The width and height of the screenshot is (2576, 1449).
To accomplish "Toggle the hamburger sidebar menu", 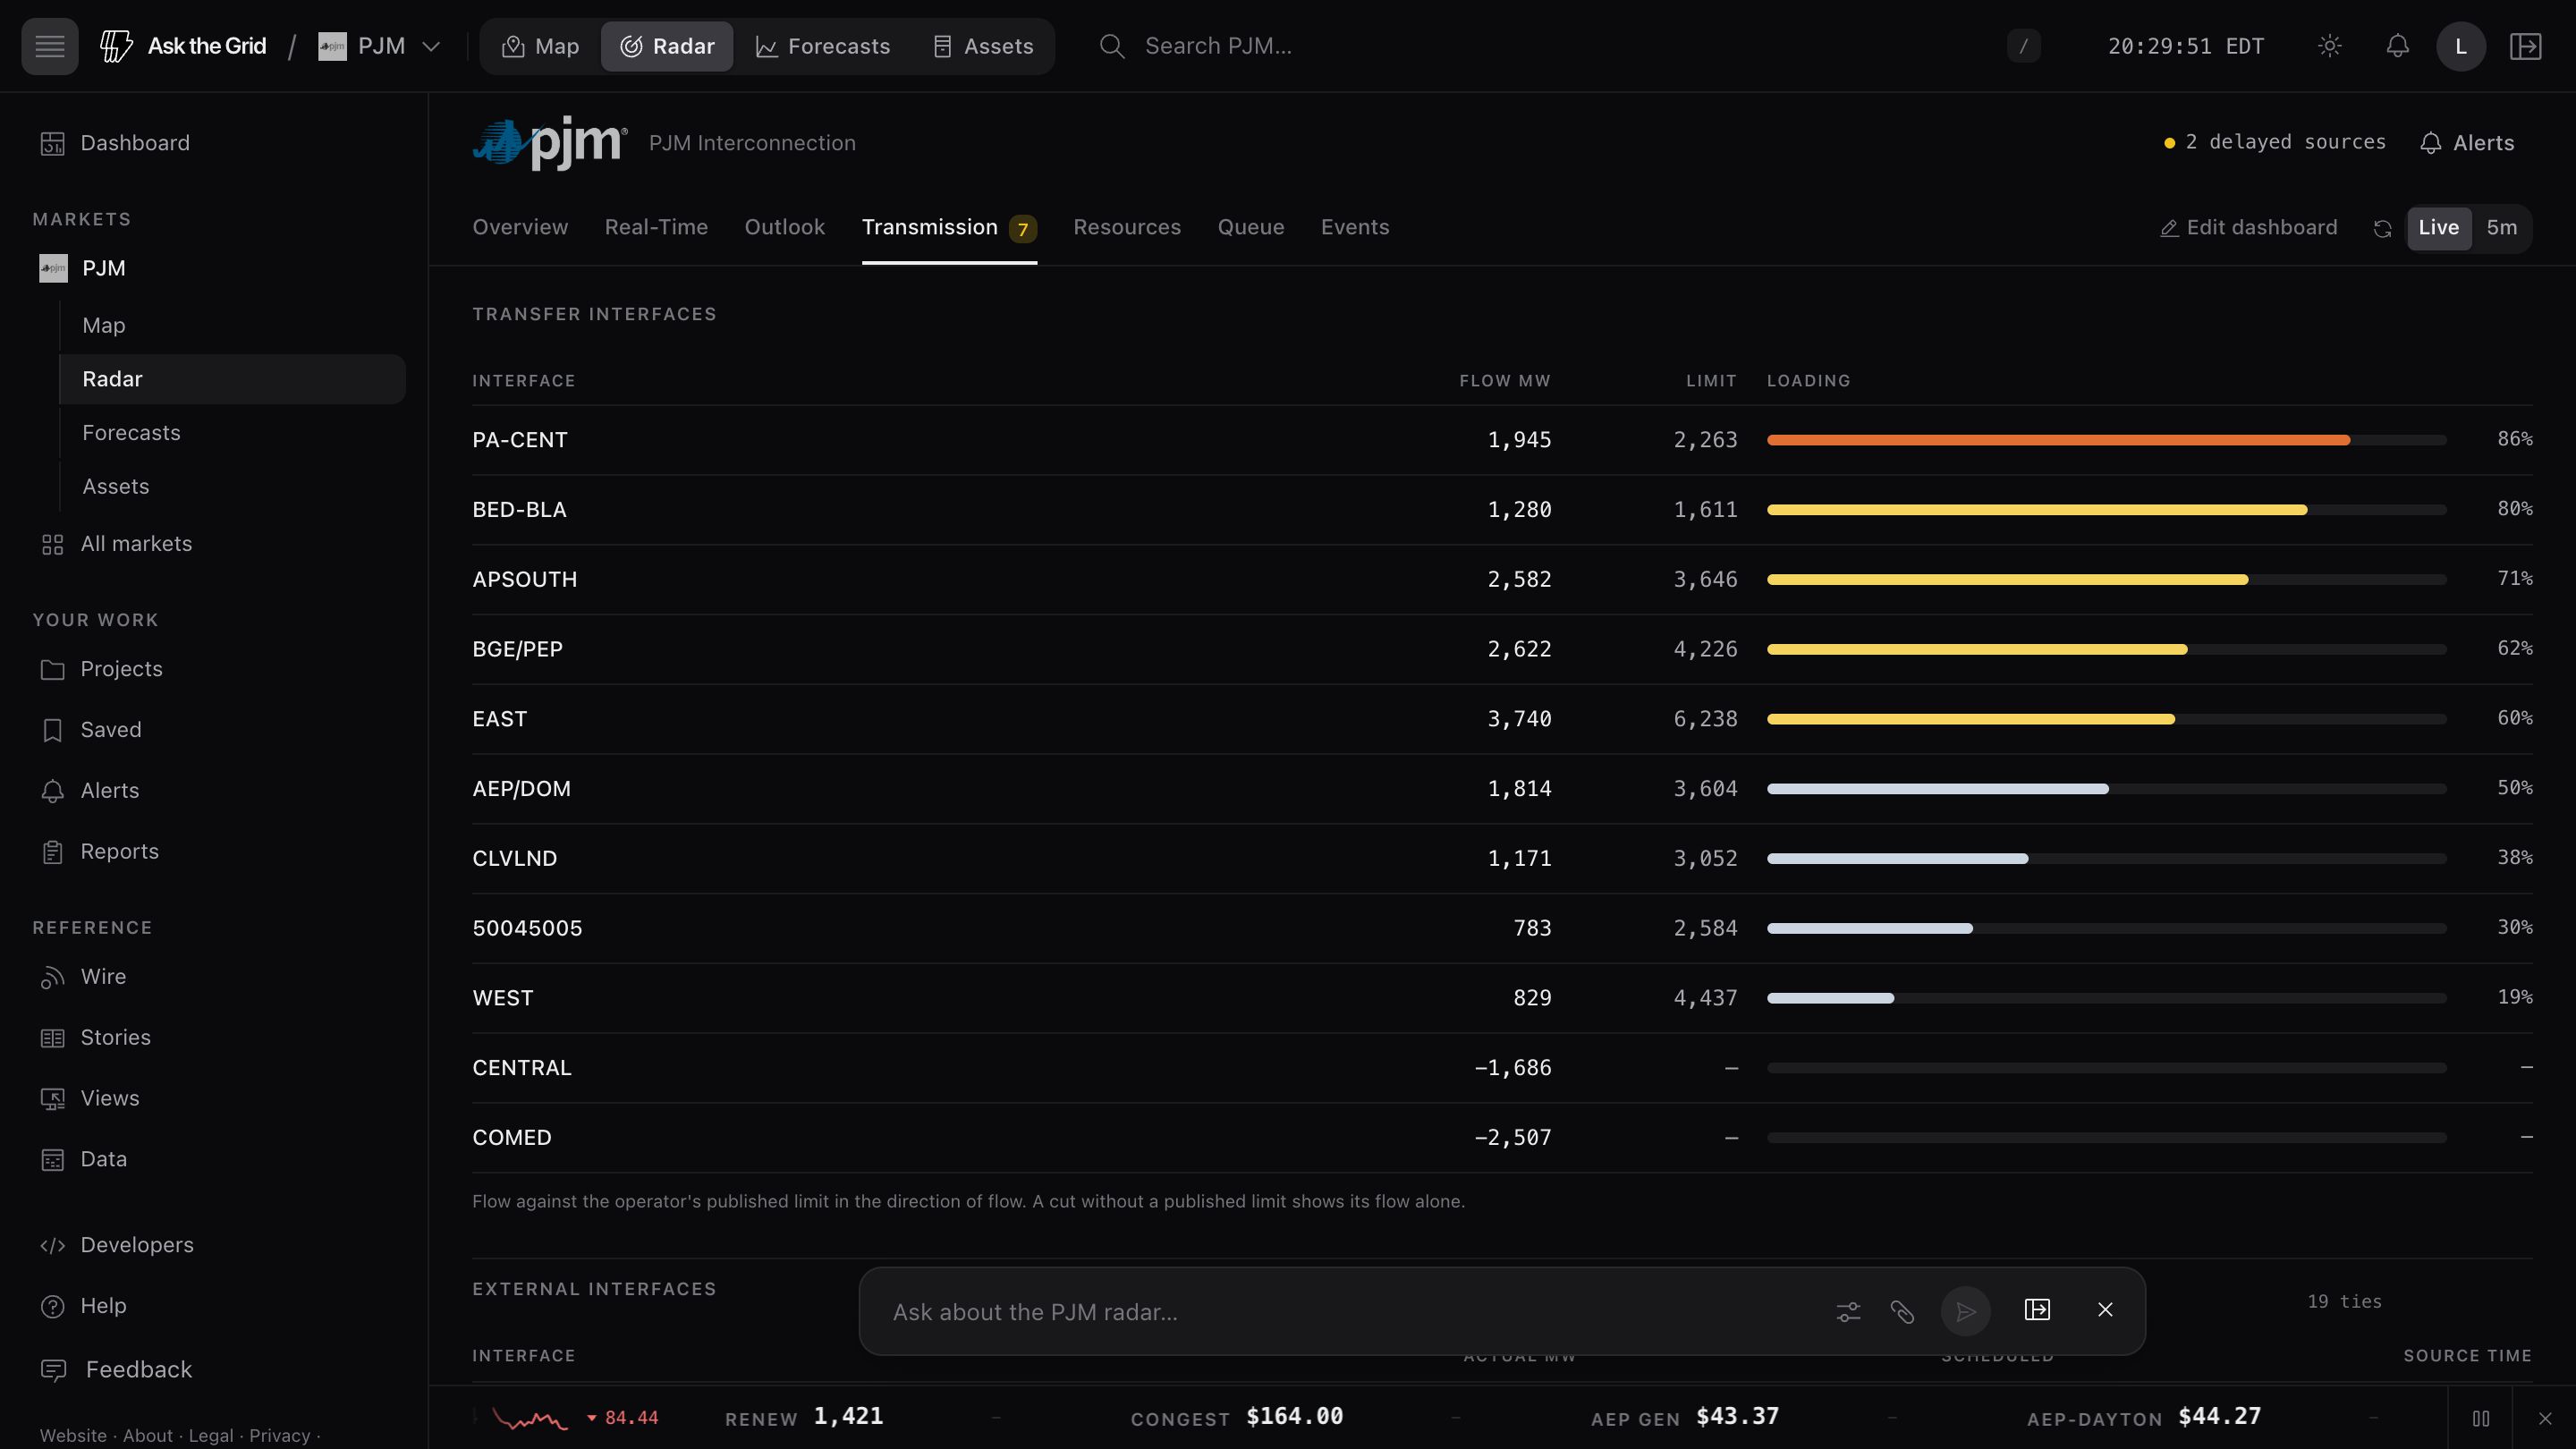I will pyautogui.click(x=50, y=46).
